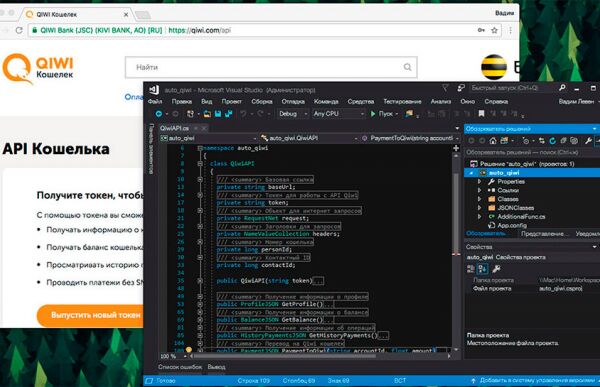
Task: Close the QIWI Кошелек Chrome tab
Action: coord(126,15)
